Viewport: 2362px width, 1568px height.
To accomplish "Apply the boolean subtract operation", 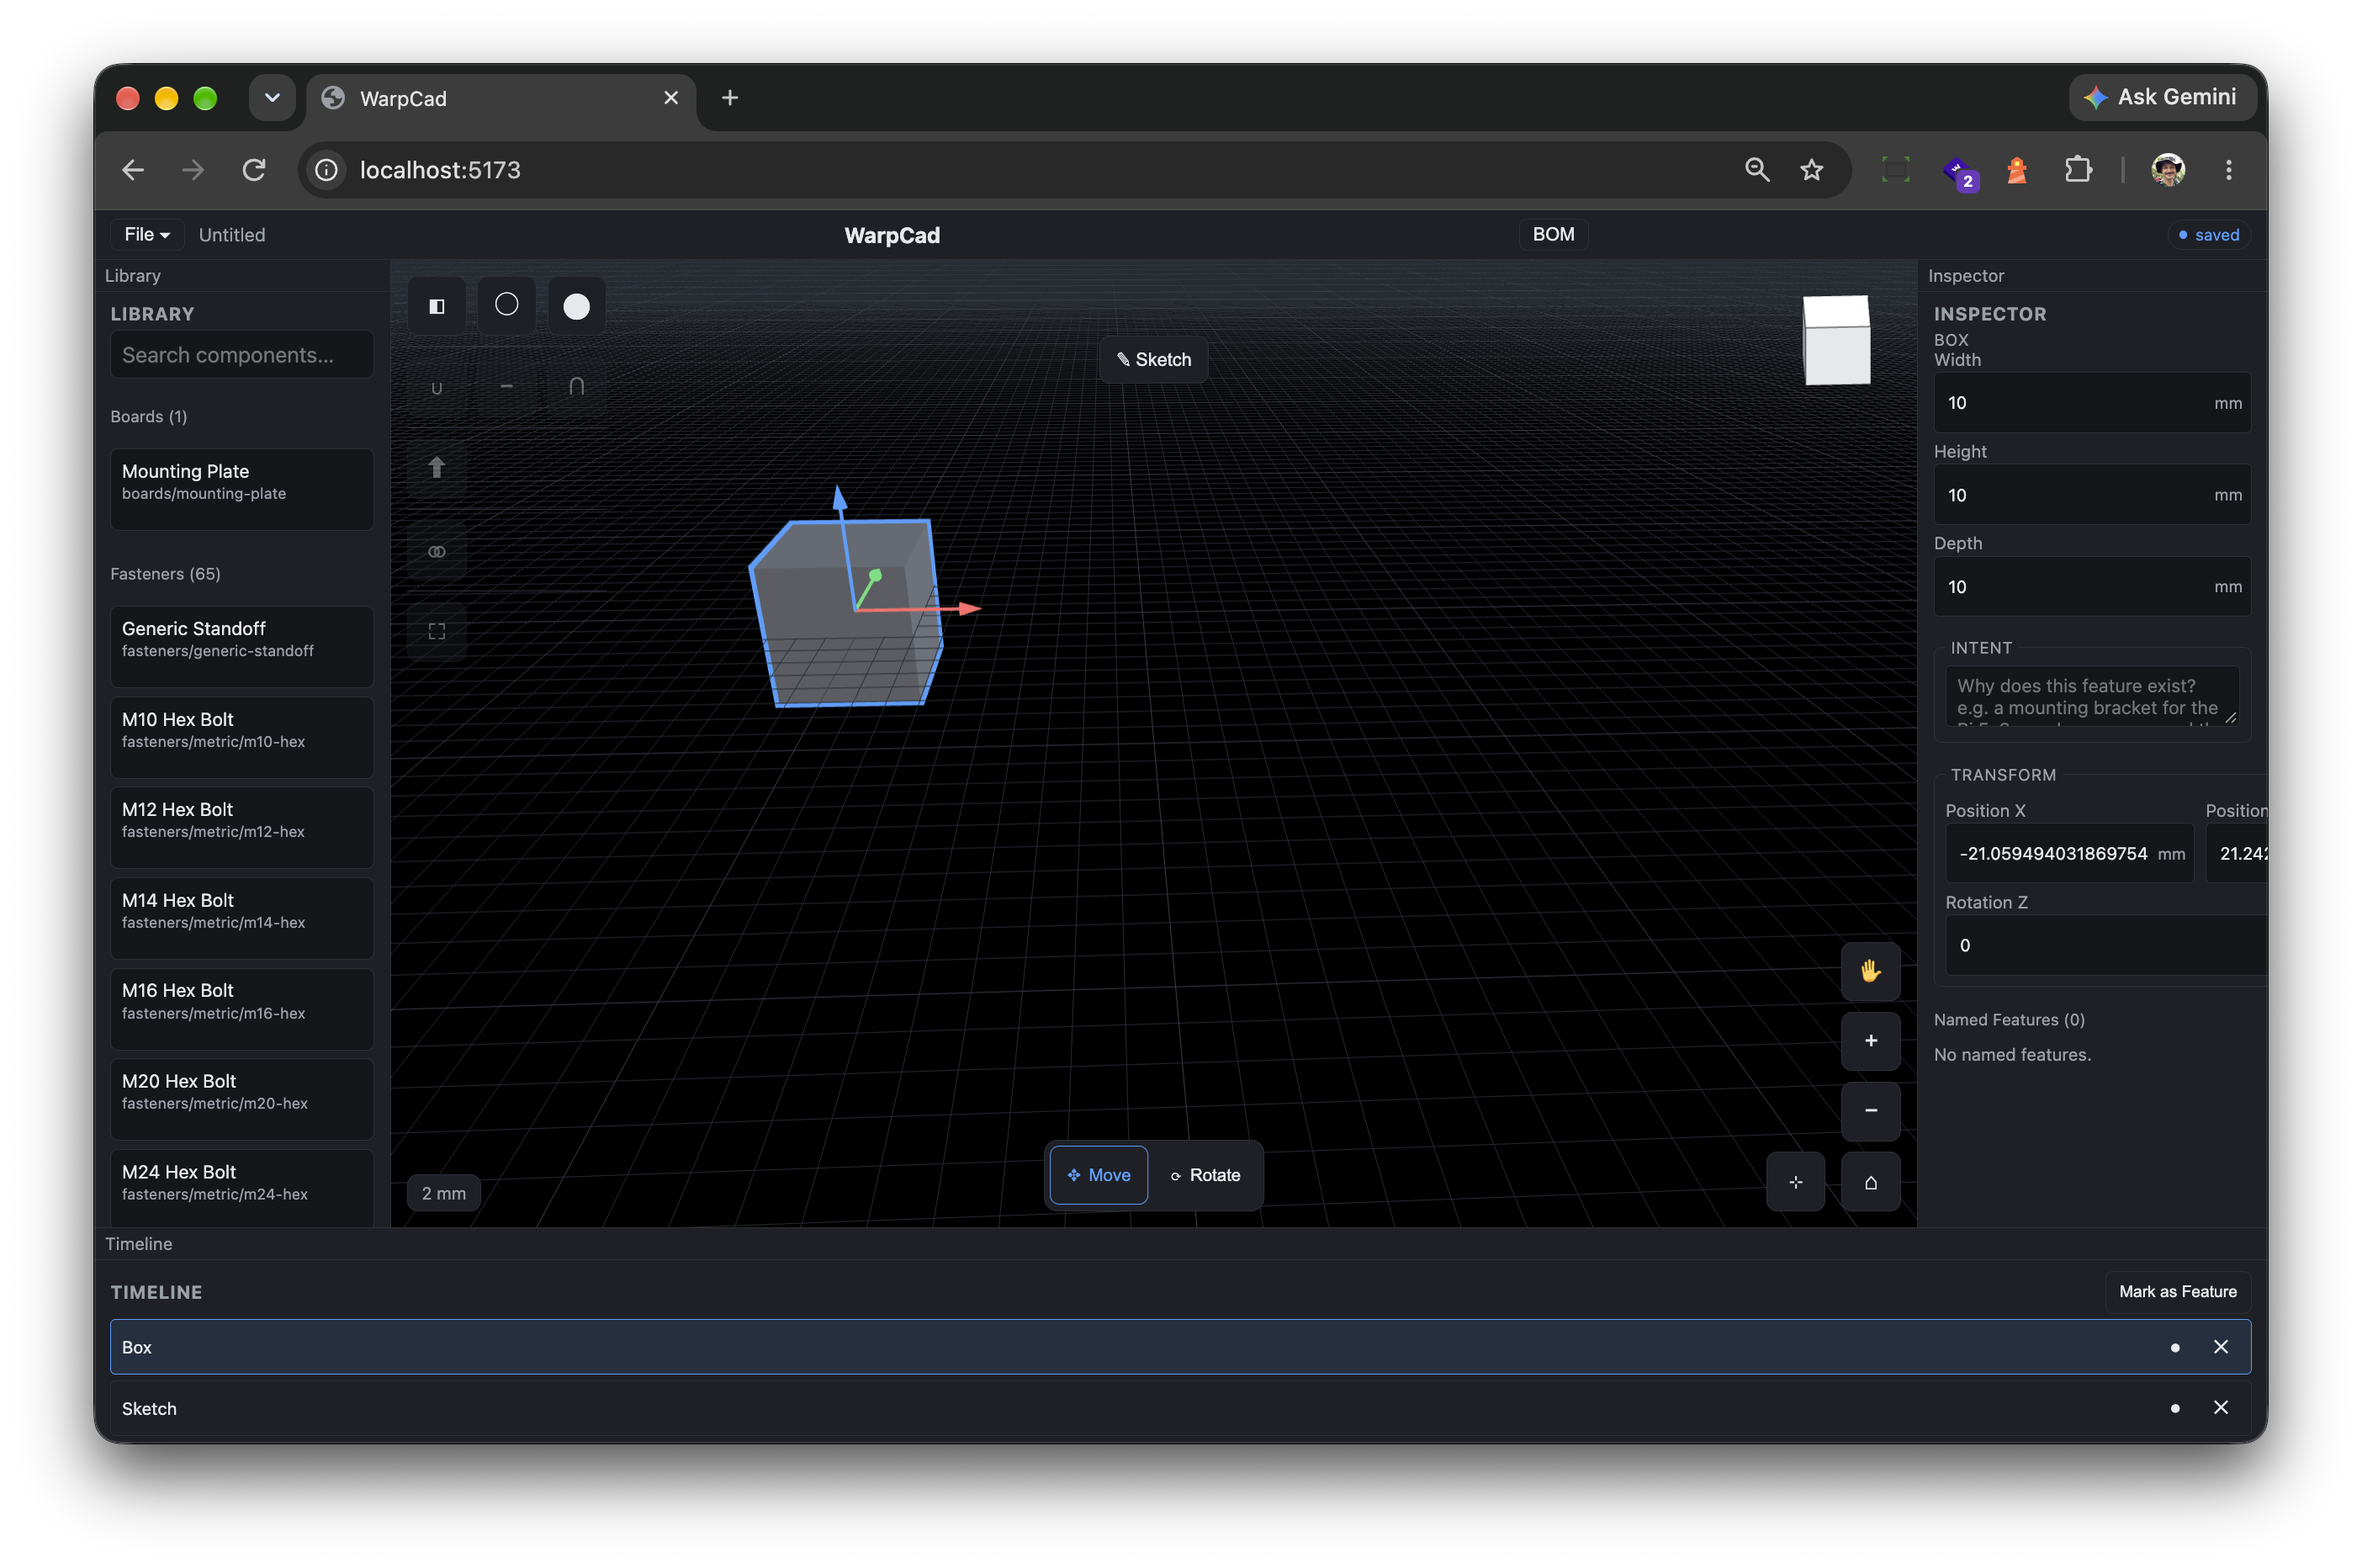I will point(507,388).
